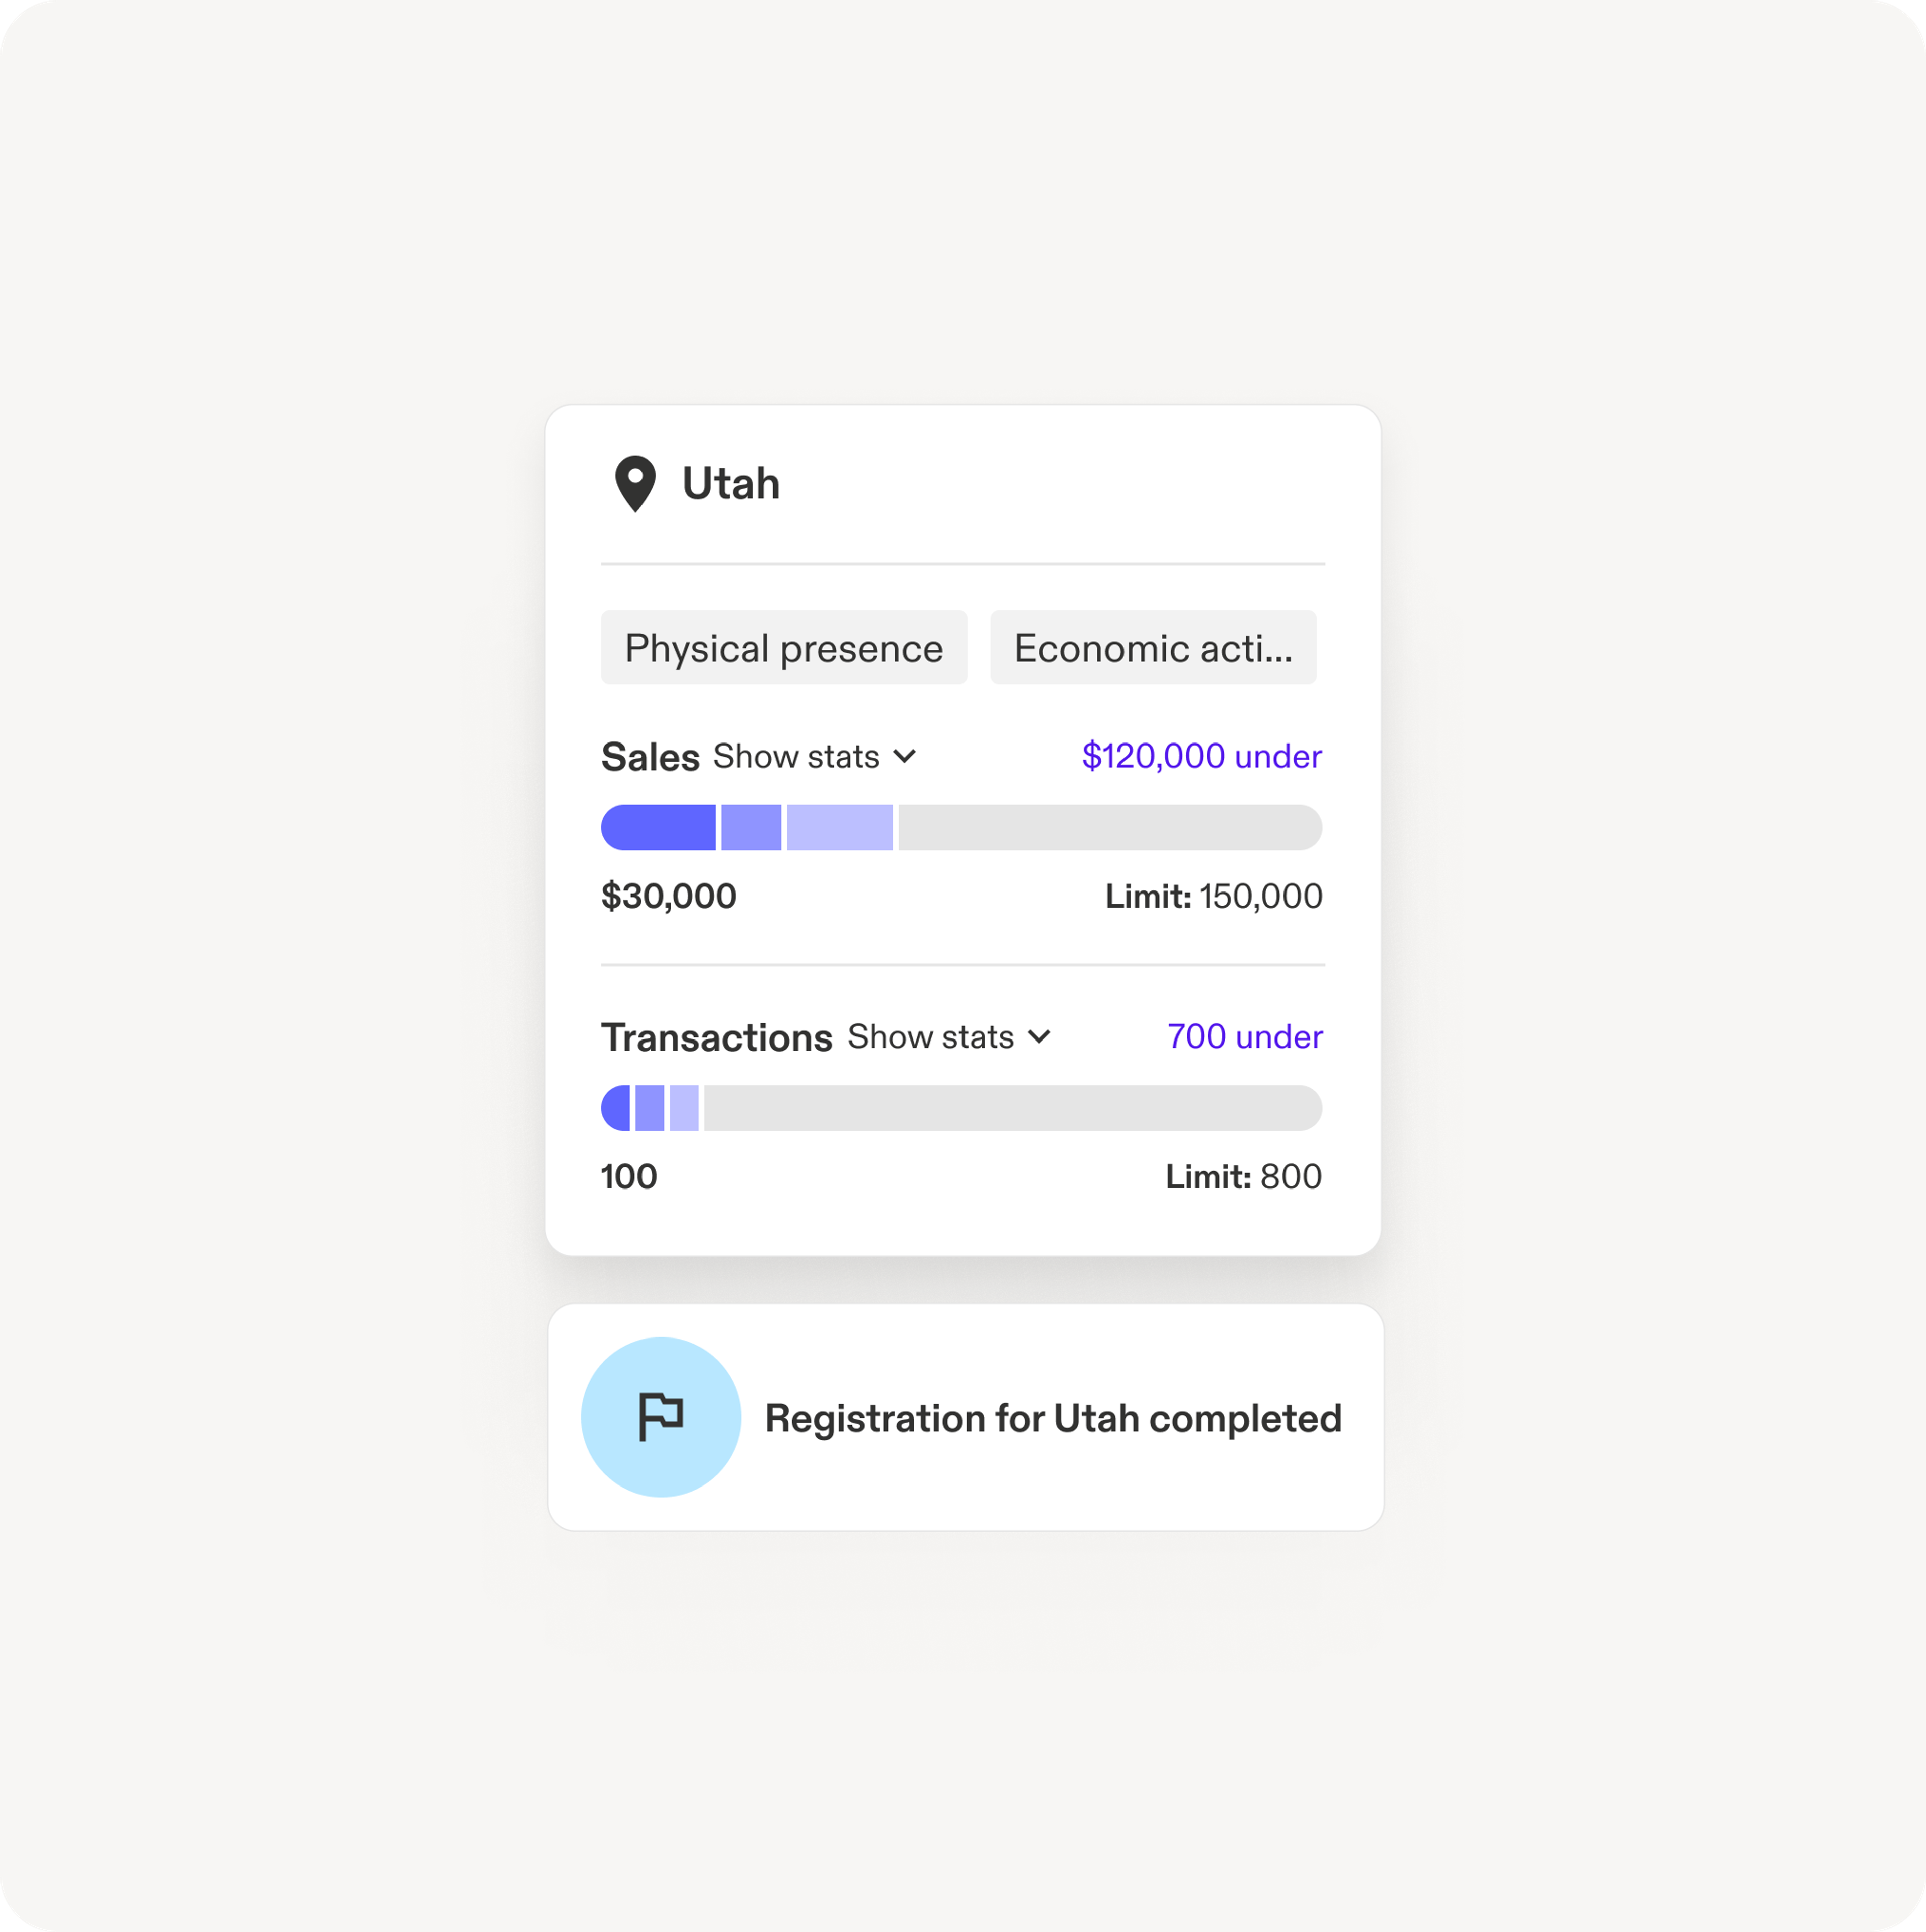The height and width of the screenshot is (1932, 1926).
Task: Click the location pin icon beside Utah
Action: (635, 483)
